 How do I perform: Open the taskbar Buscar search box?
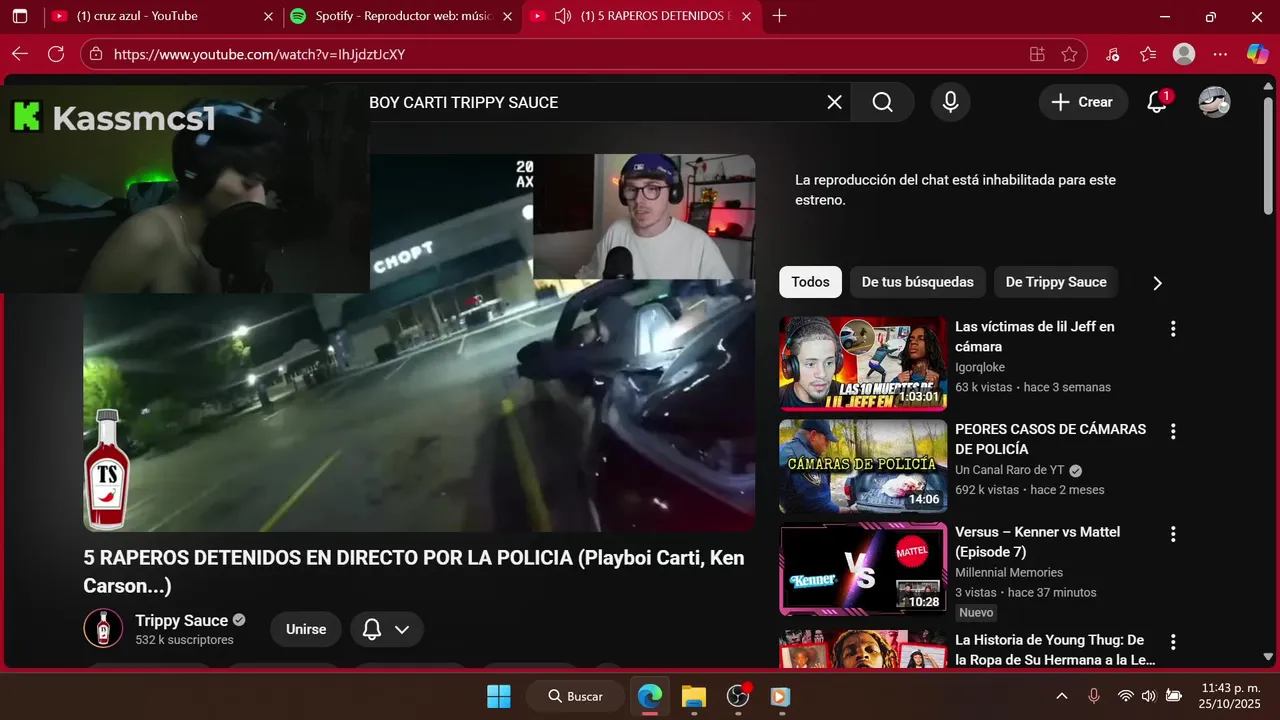coord(575,696)
